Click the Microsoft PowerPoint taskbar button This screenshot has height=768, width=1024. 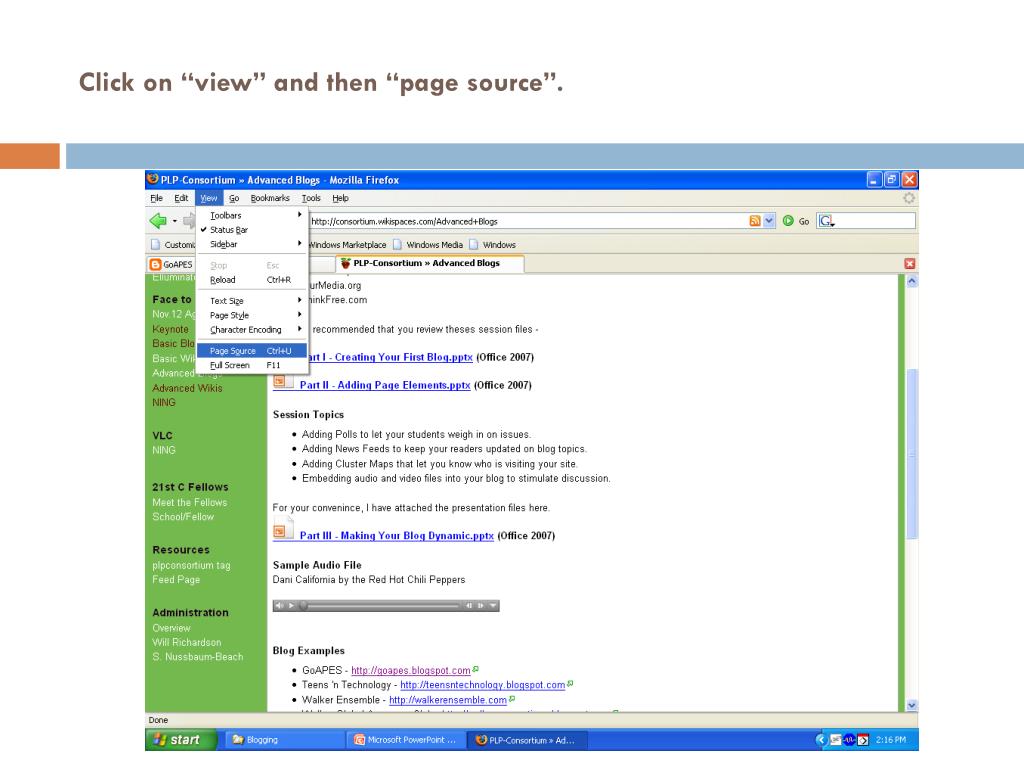408,740
